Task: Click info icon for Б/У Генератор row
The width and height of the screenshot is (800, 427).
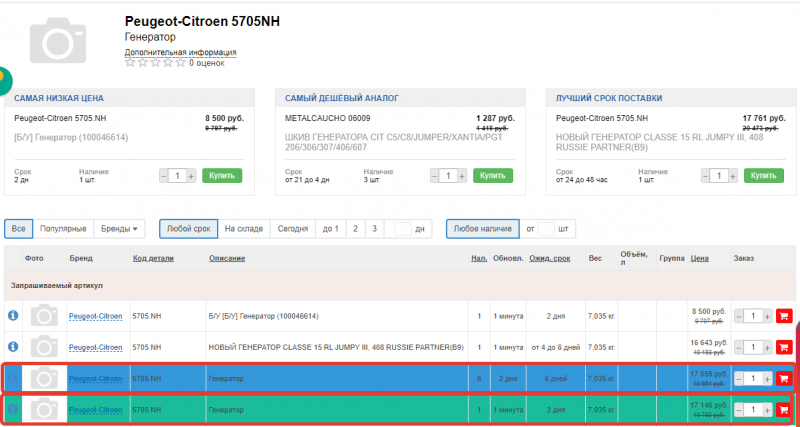Action: coord(13,315)
